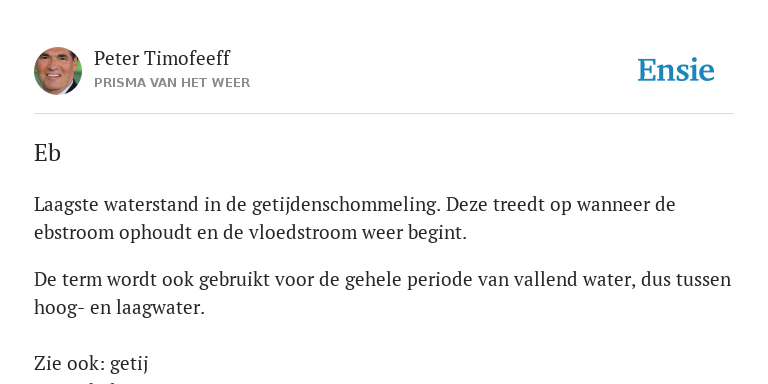Follow the "getij" reference after Zie ook
The image size is (768, 384).
tap(129, 364)
